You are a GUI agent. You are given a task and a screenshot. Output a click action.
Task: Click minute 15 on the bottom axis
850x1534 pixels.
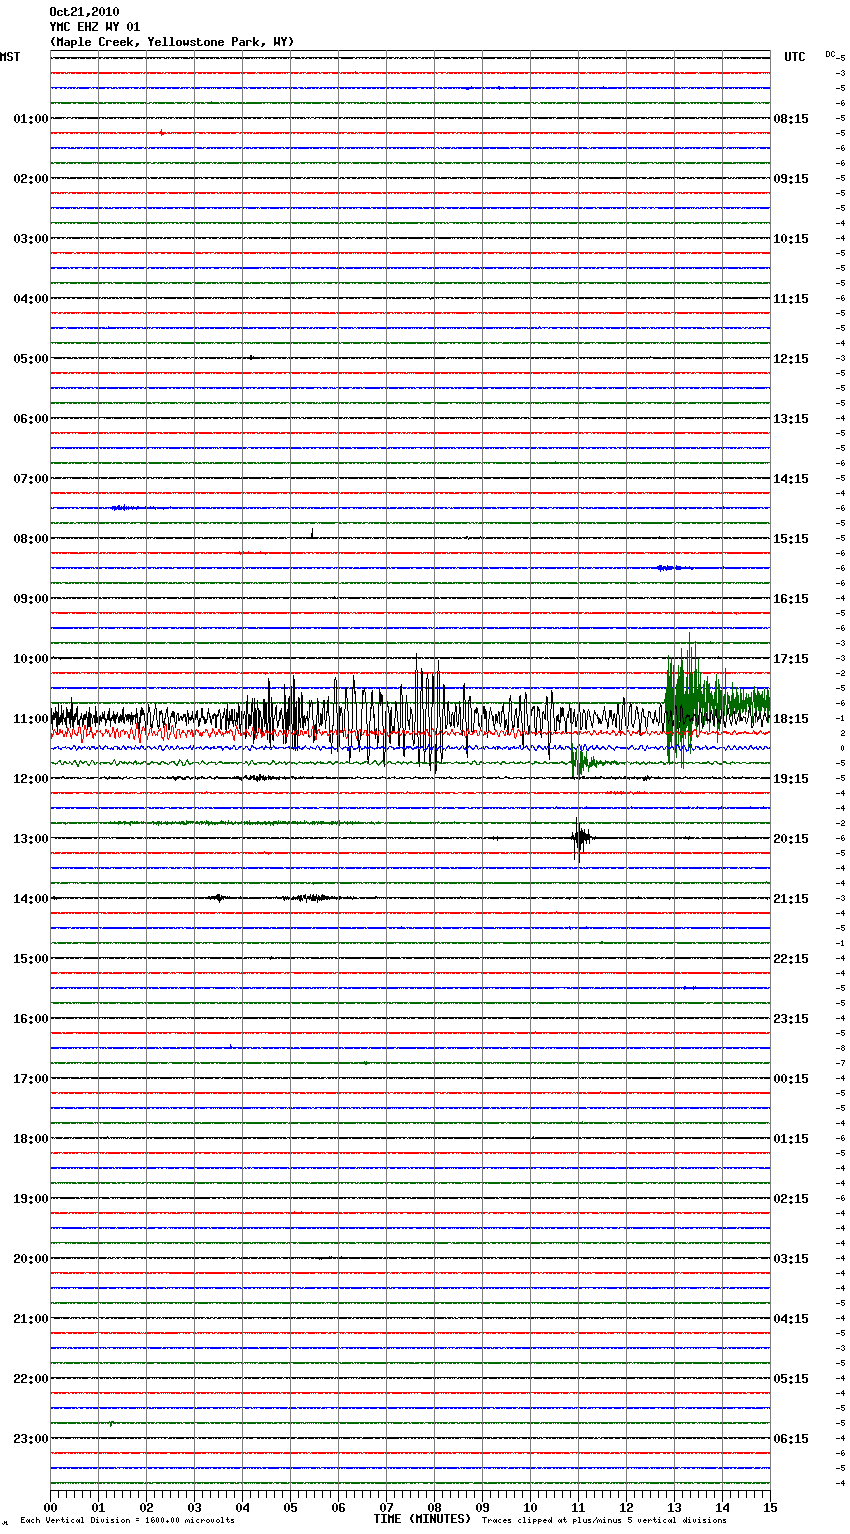pyautogui.click(x=770, y=1508)
